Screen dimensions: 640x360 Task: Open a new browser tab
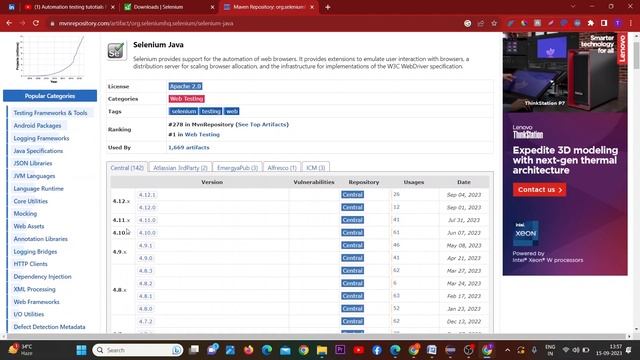[327, 7]
